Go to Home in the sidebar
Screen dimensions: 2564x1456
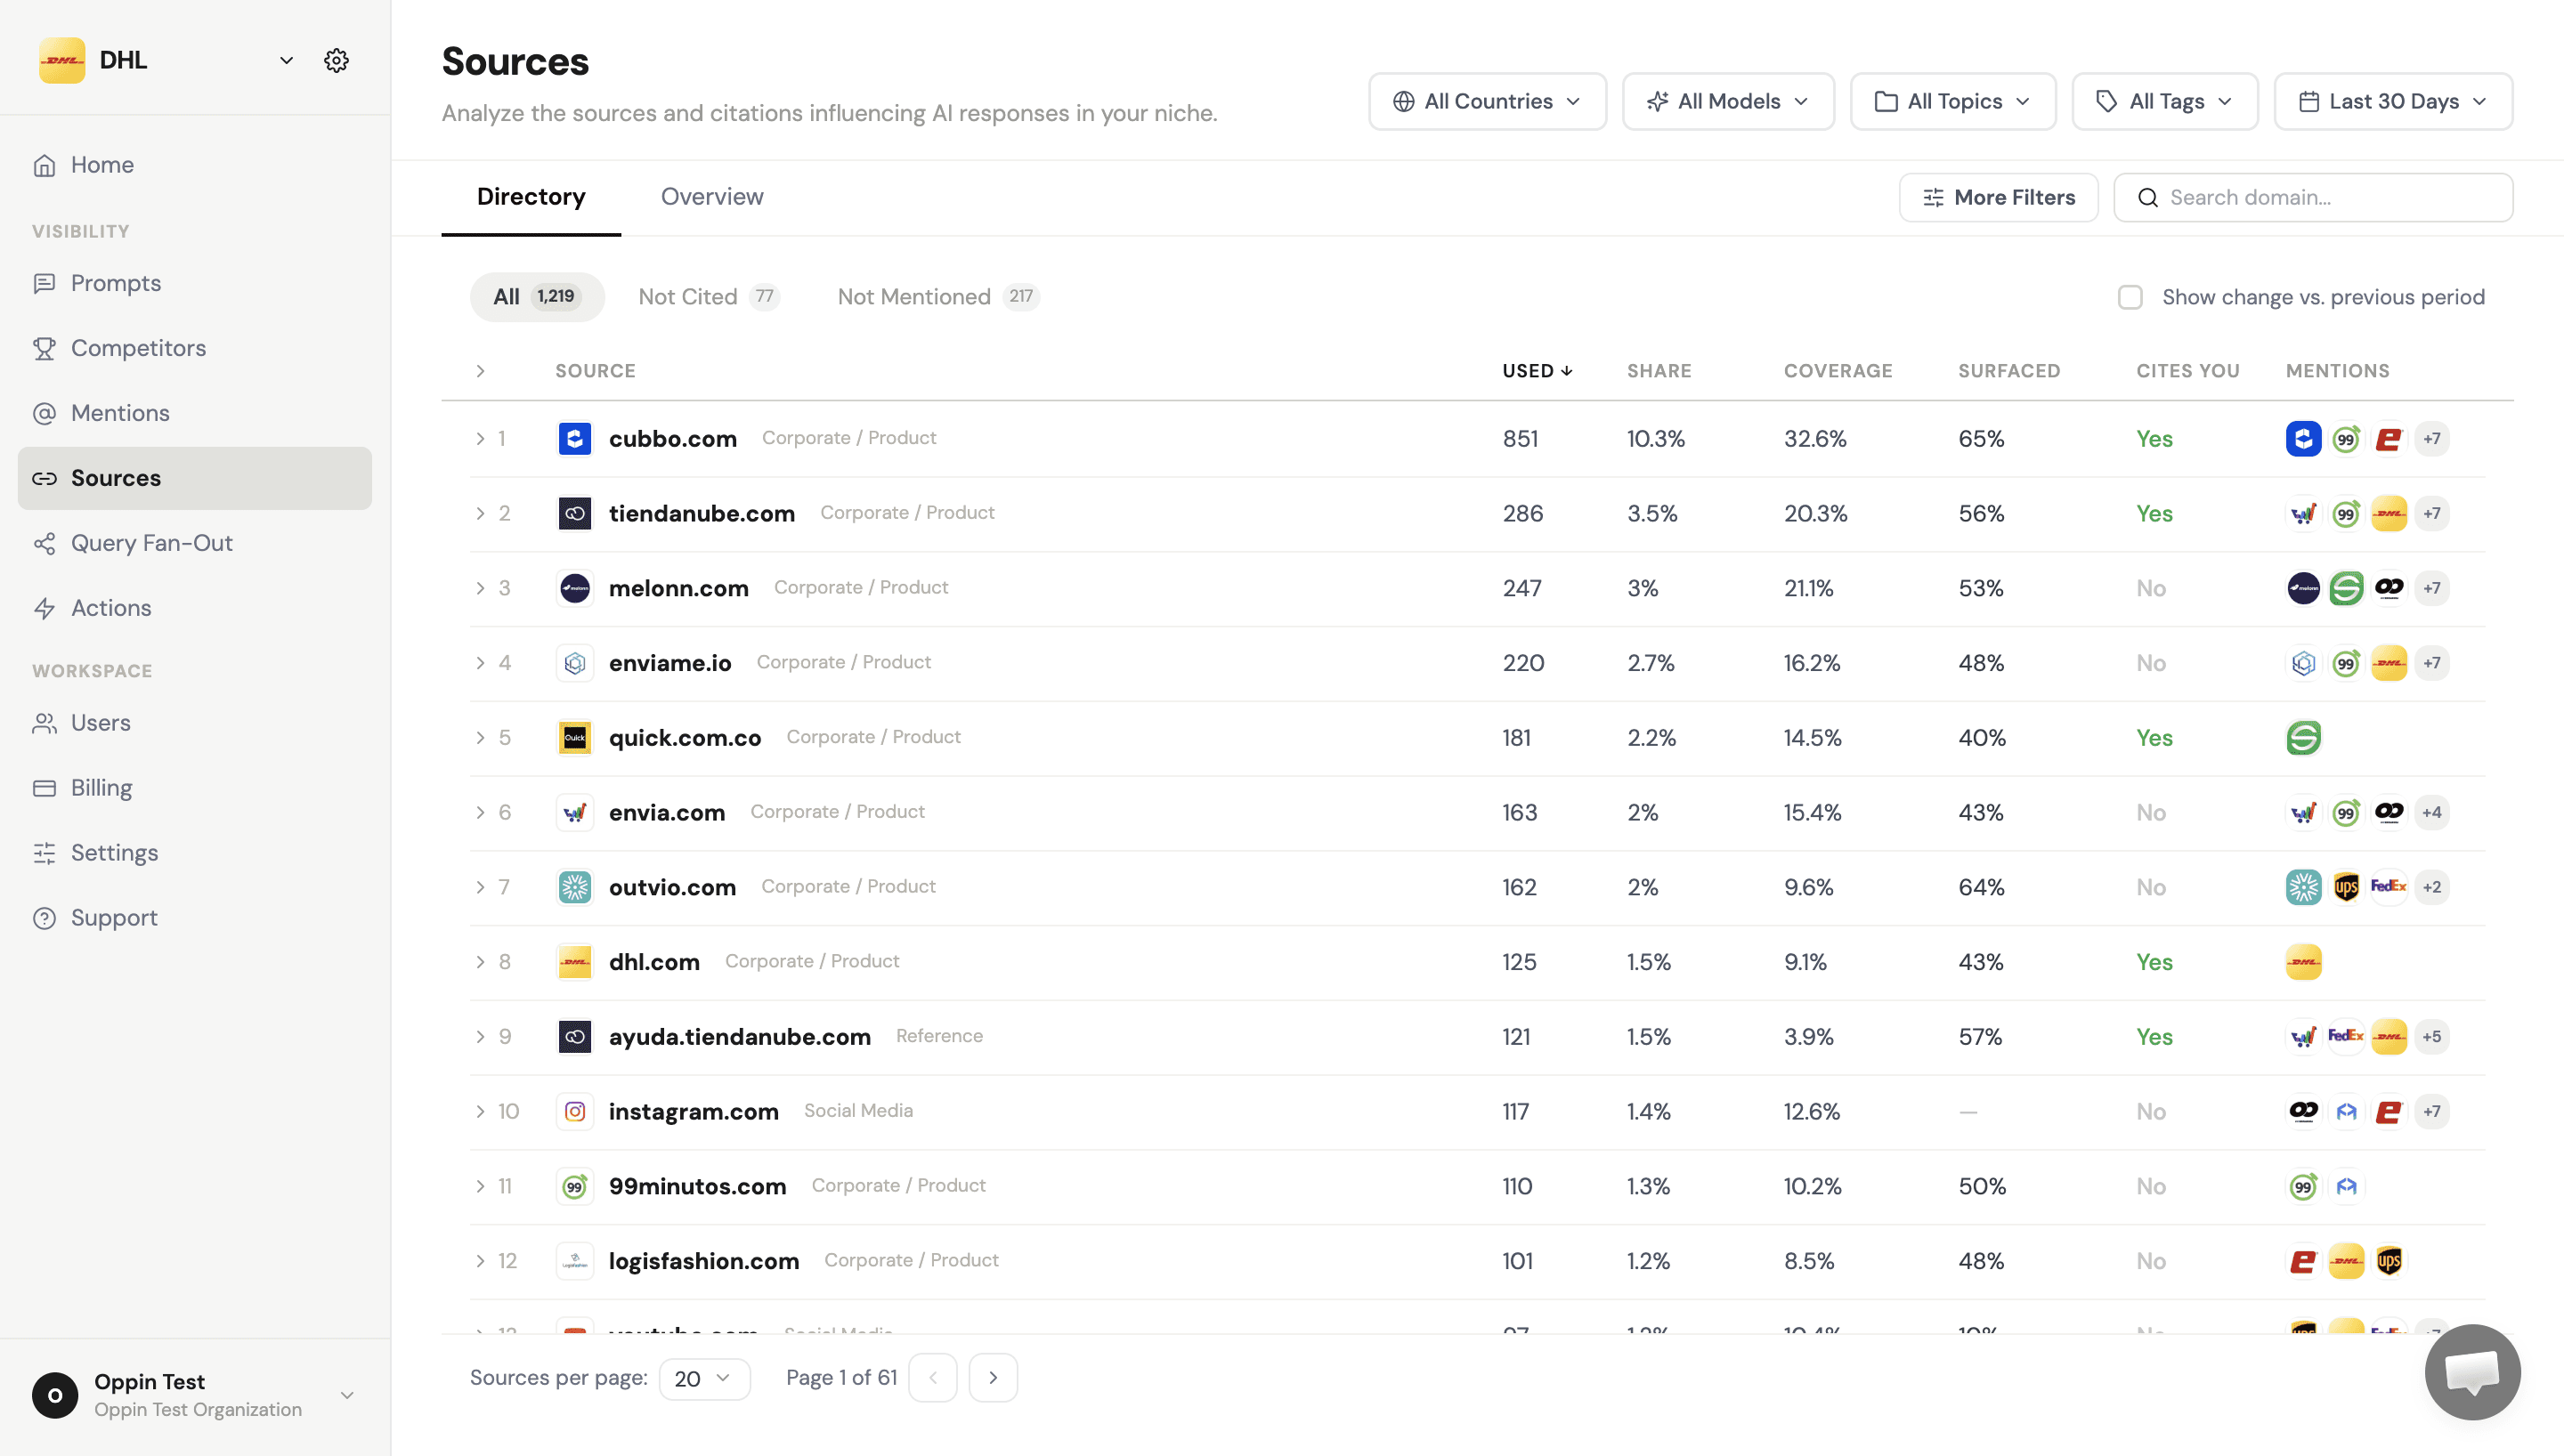click(194, 165)
